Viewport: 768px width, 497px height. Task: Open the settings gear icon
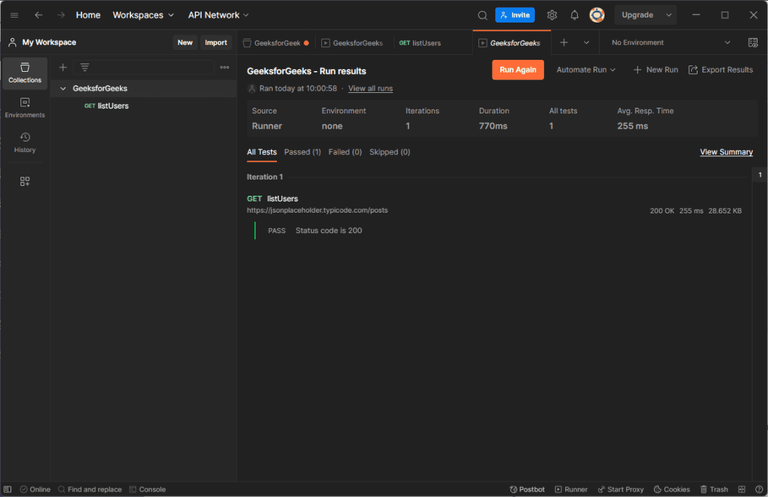[x=552, y=15]
